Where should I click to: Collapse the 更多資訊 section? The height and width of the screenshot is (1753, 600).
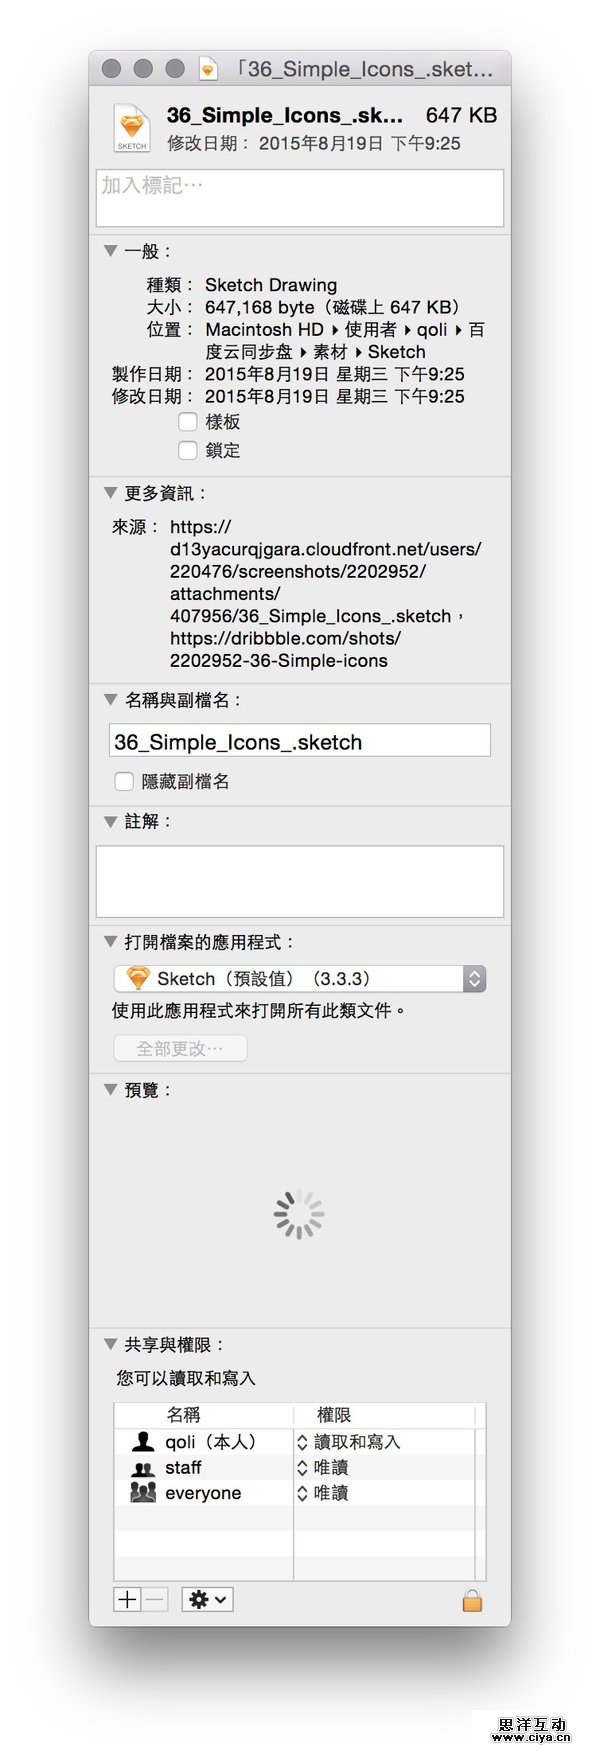(x=110, y=493)
